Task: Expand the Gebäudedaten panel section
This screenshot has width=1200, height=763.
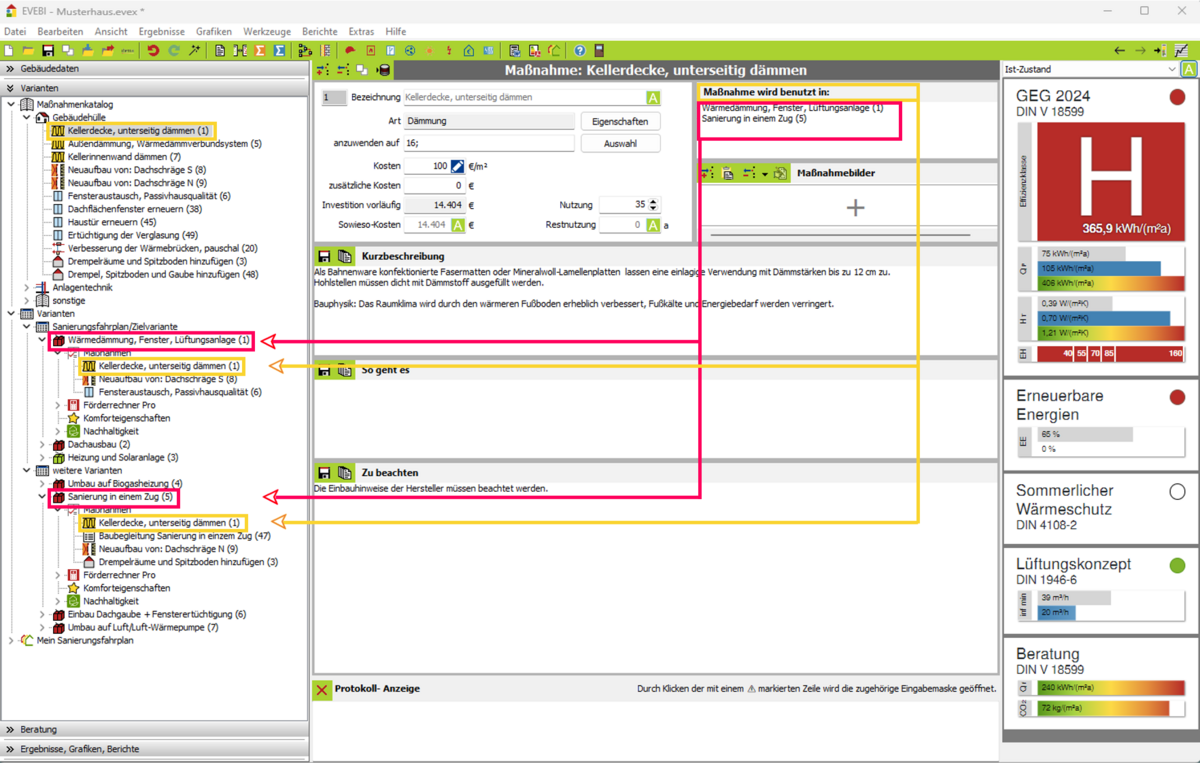Action: (x=10, y=69)
